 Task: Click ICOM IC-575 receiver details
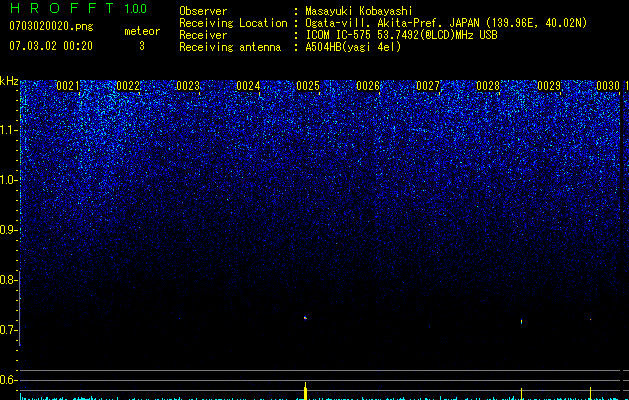click(x=401, y=35)
